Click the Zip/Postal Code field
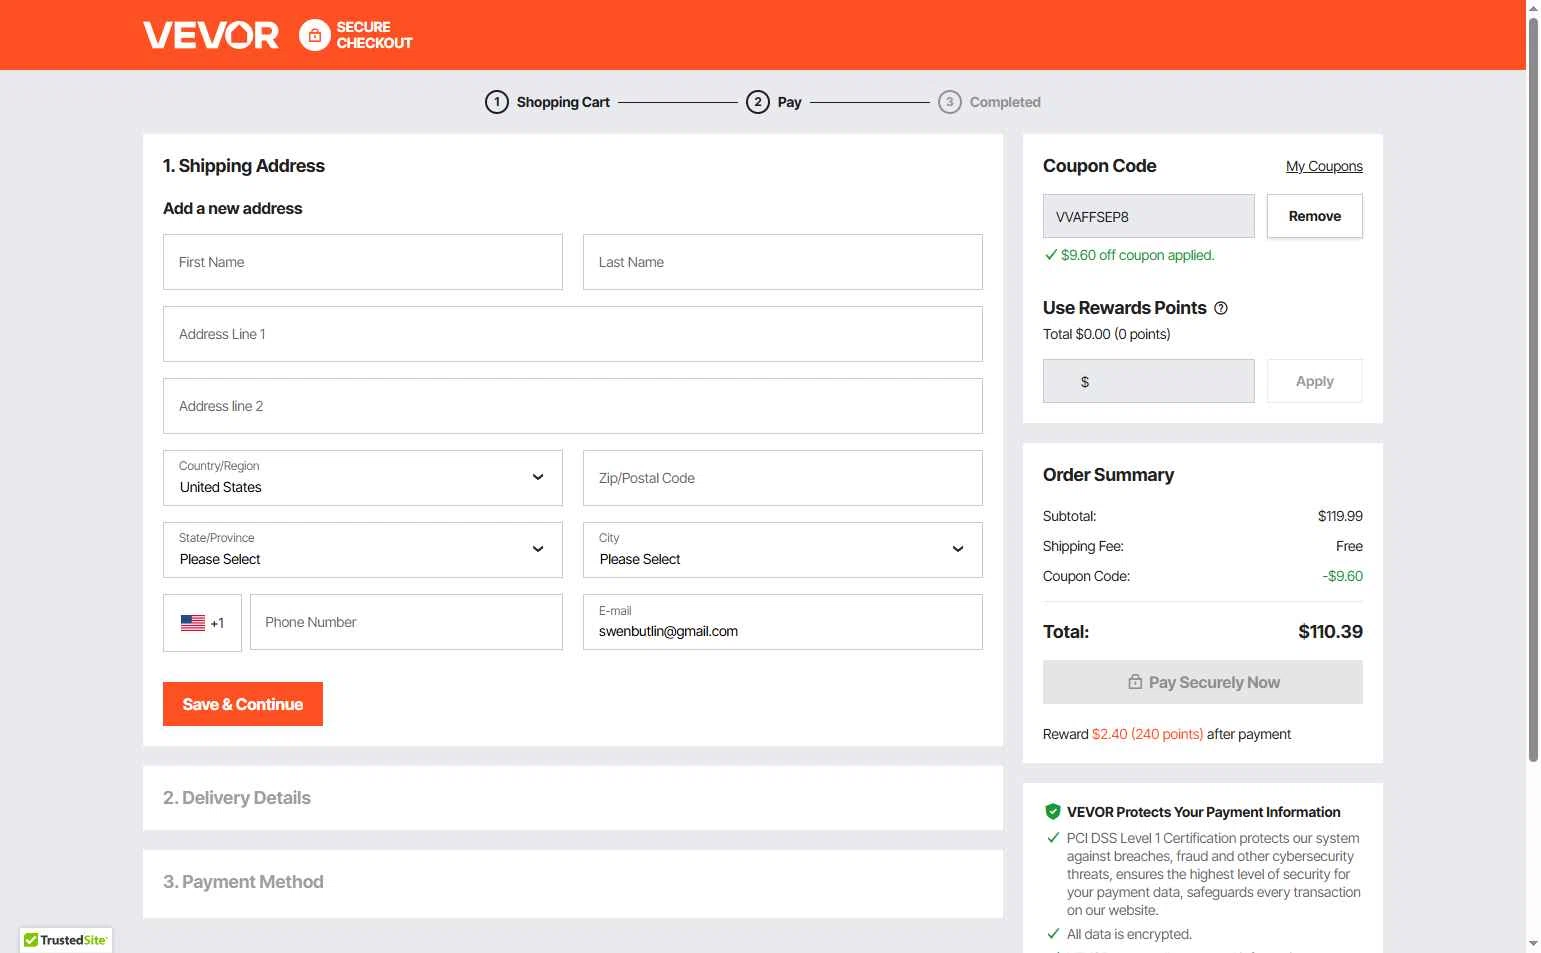Viewport: 1541px width, 953px height. [x=783, y=478]
